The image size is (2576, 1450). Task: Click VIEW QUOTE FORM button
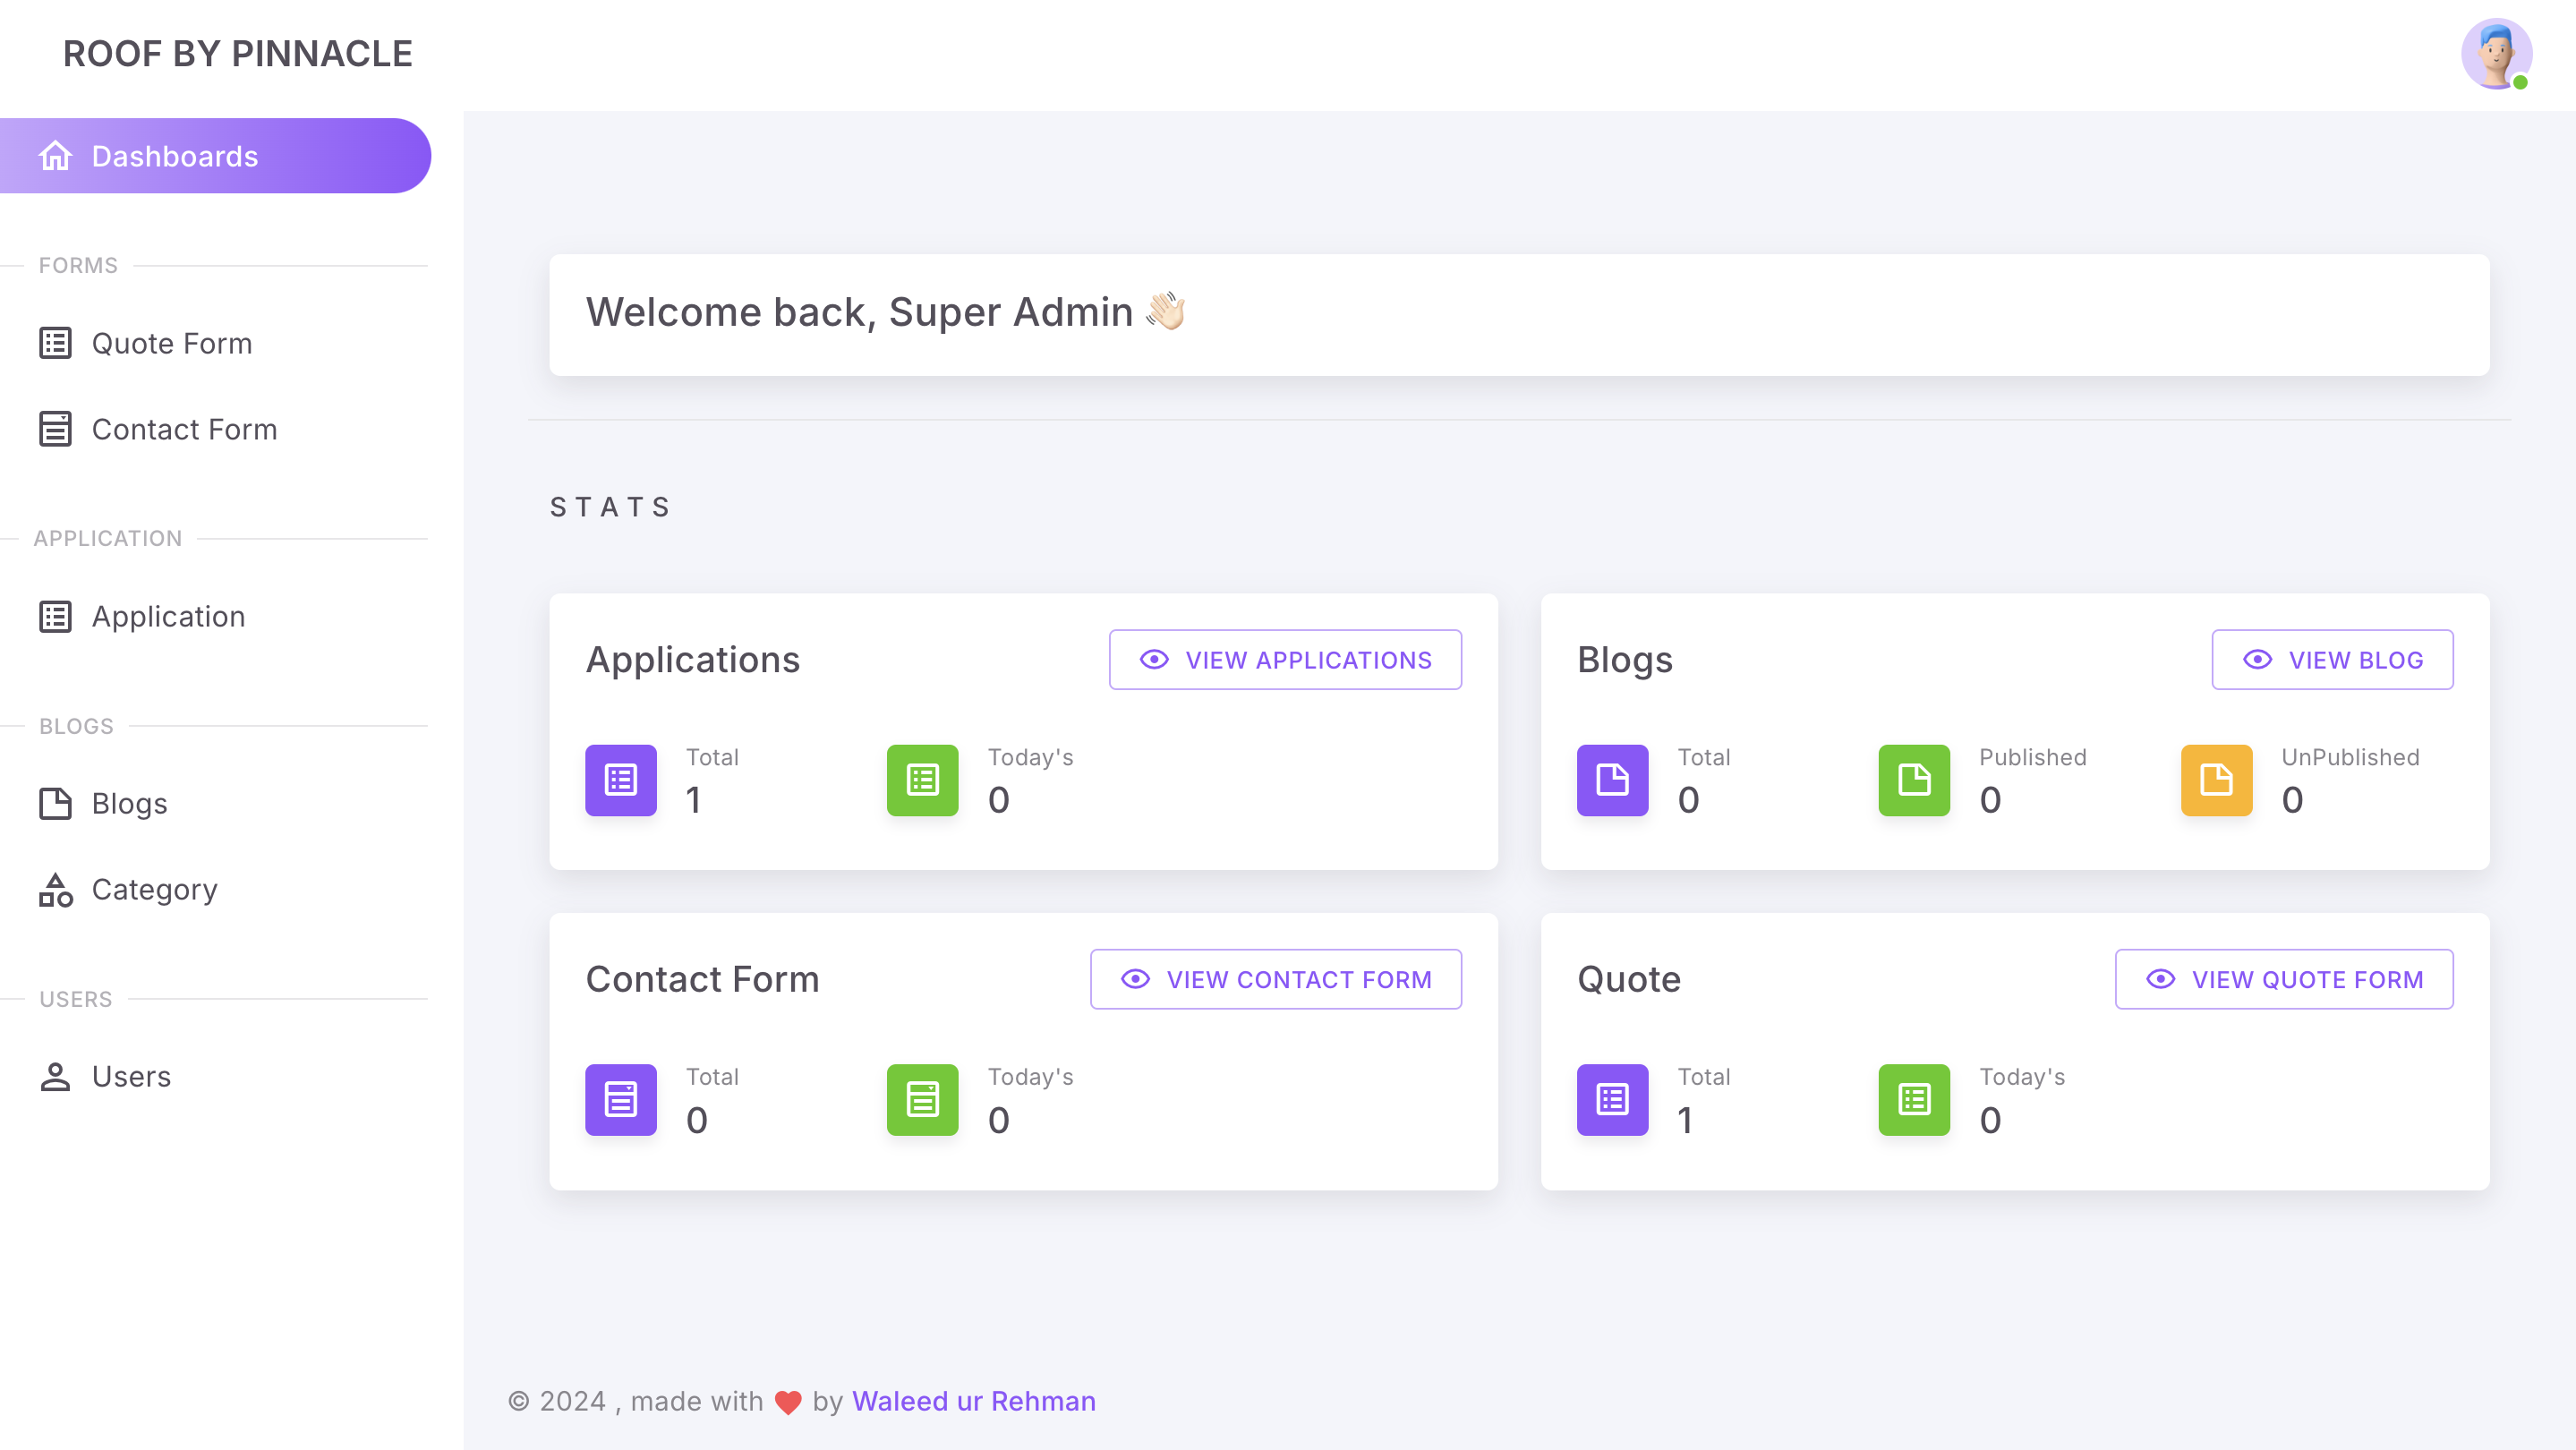[x=2286, y=979]
